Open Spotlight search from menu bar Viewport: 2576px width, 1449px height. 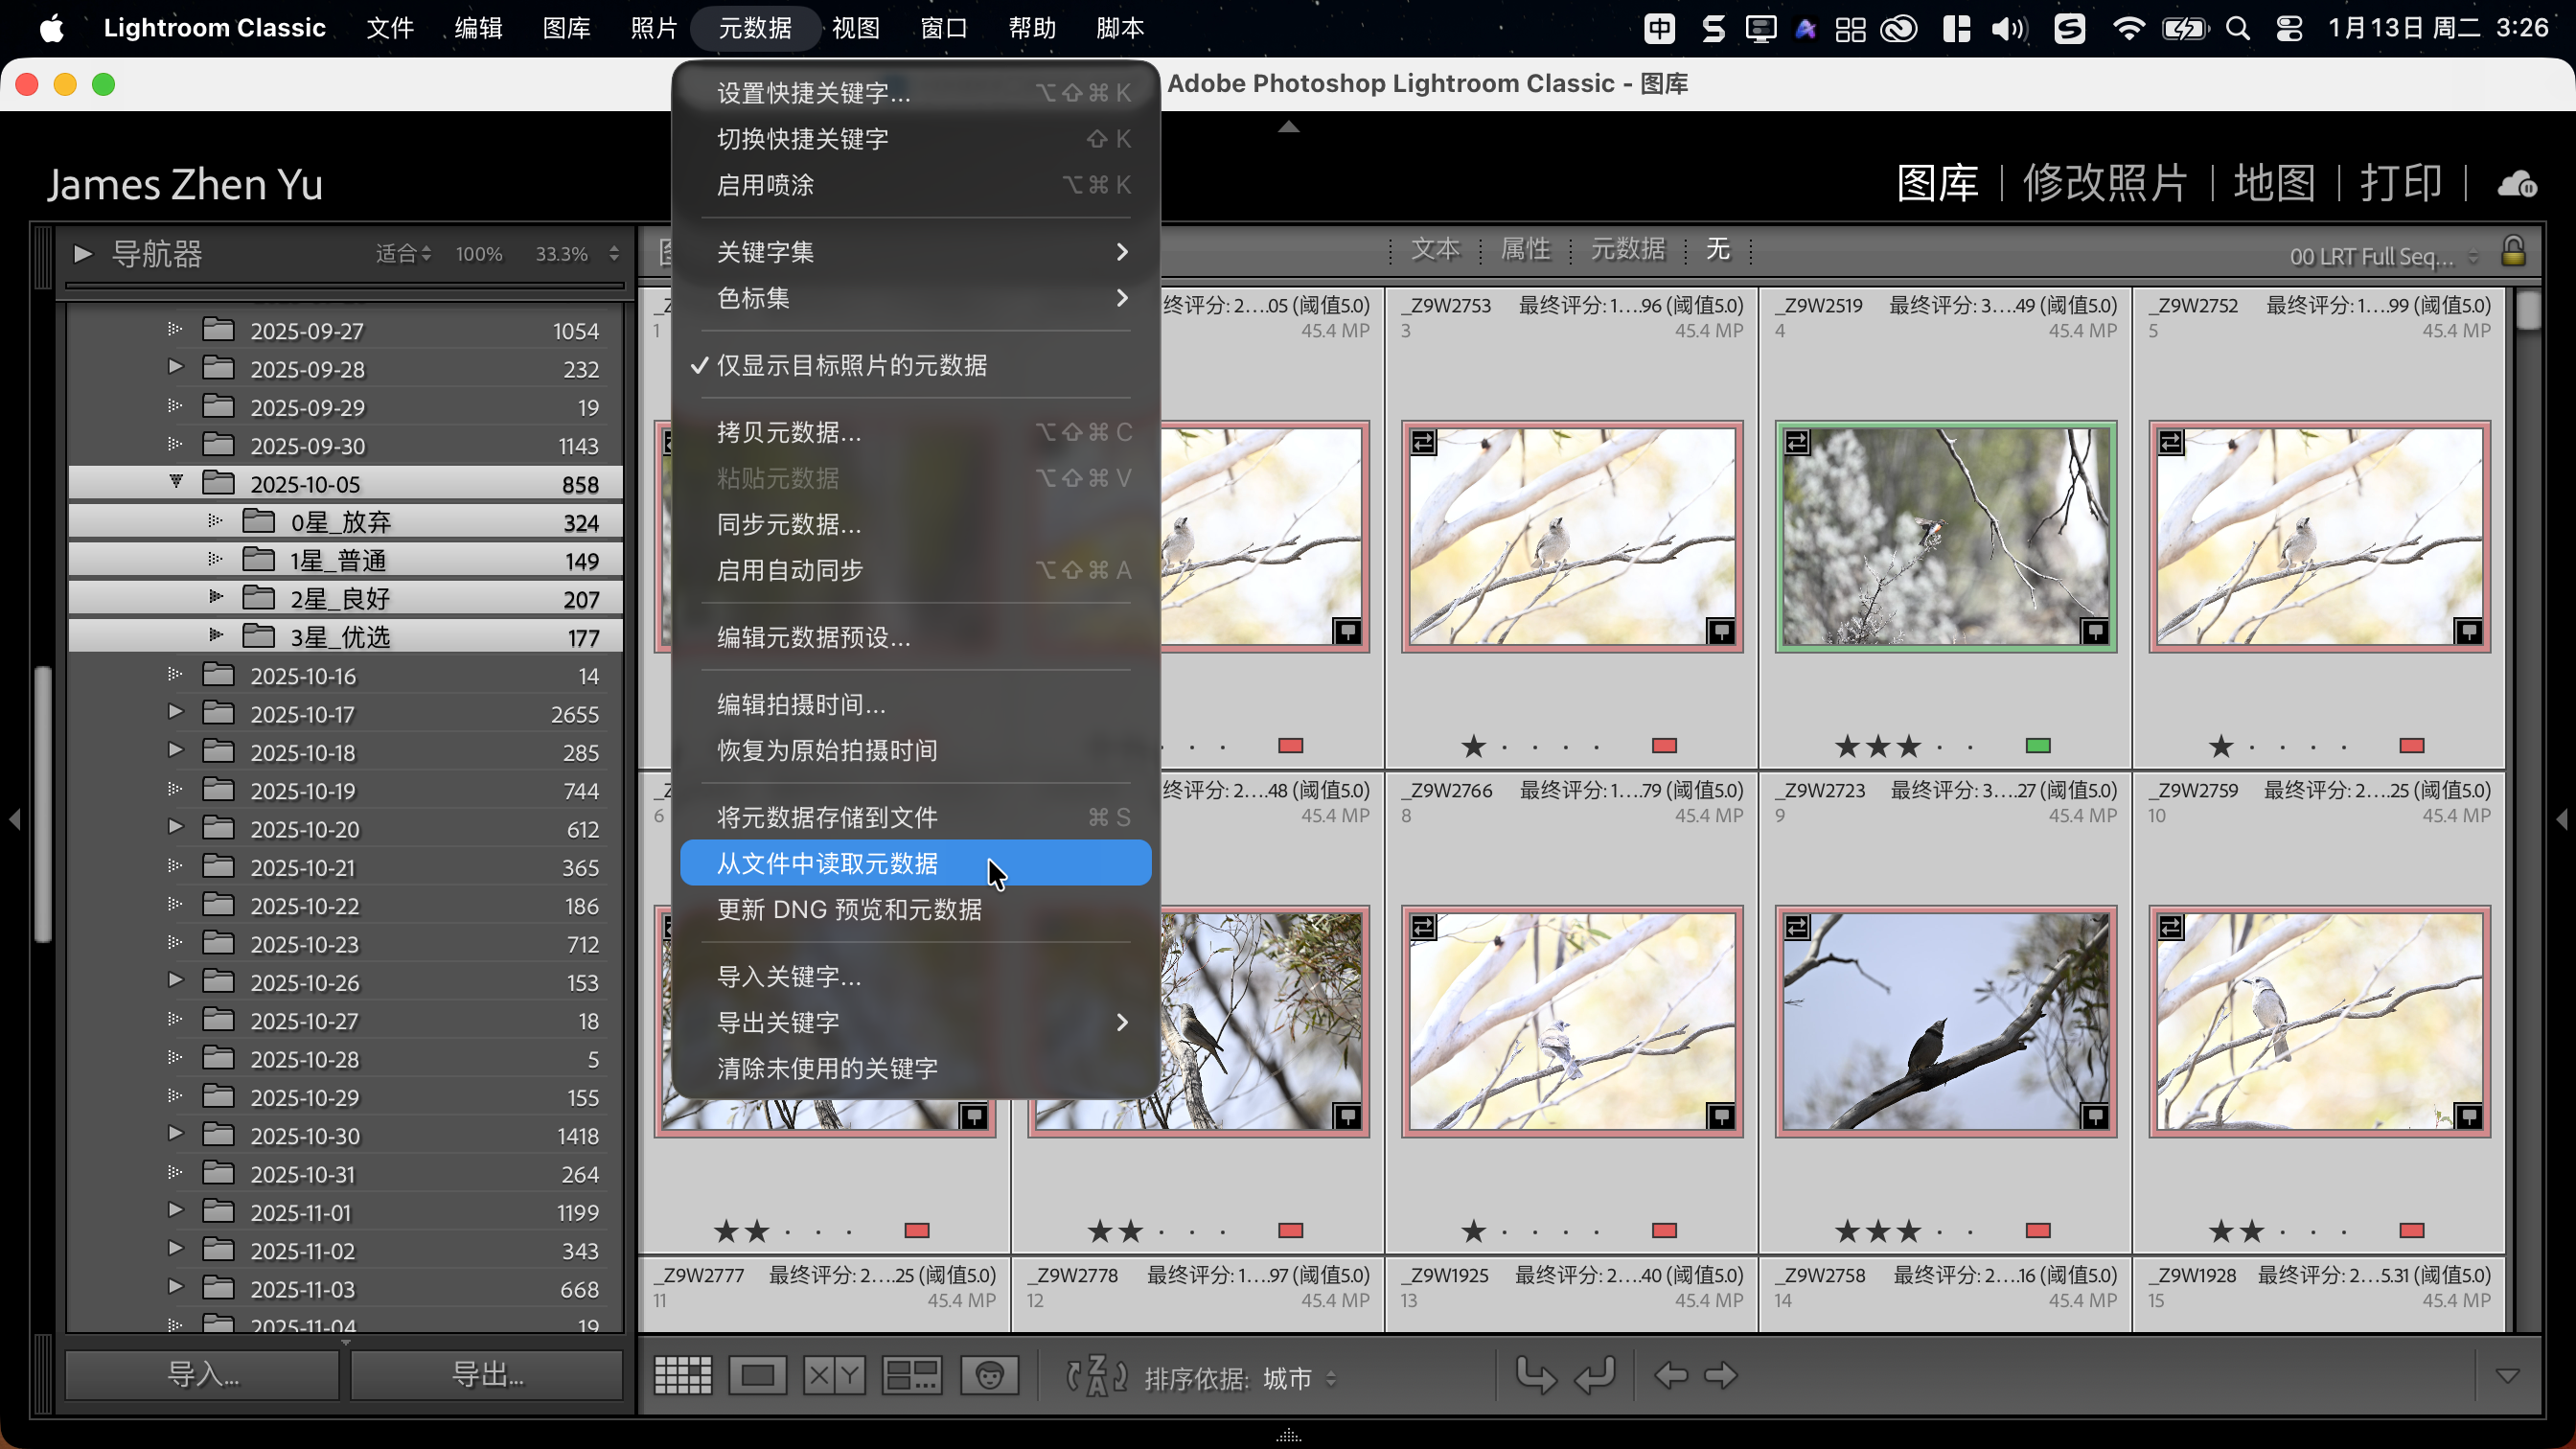click(2238, 28)
